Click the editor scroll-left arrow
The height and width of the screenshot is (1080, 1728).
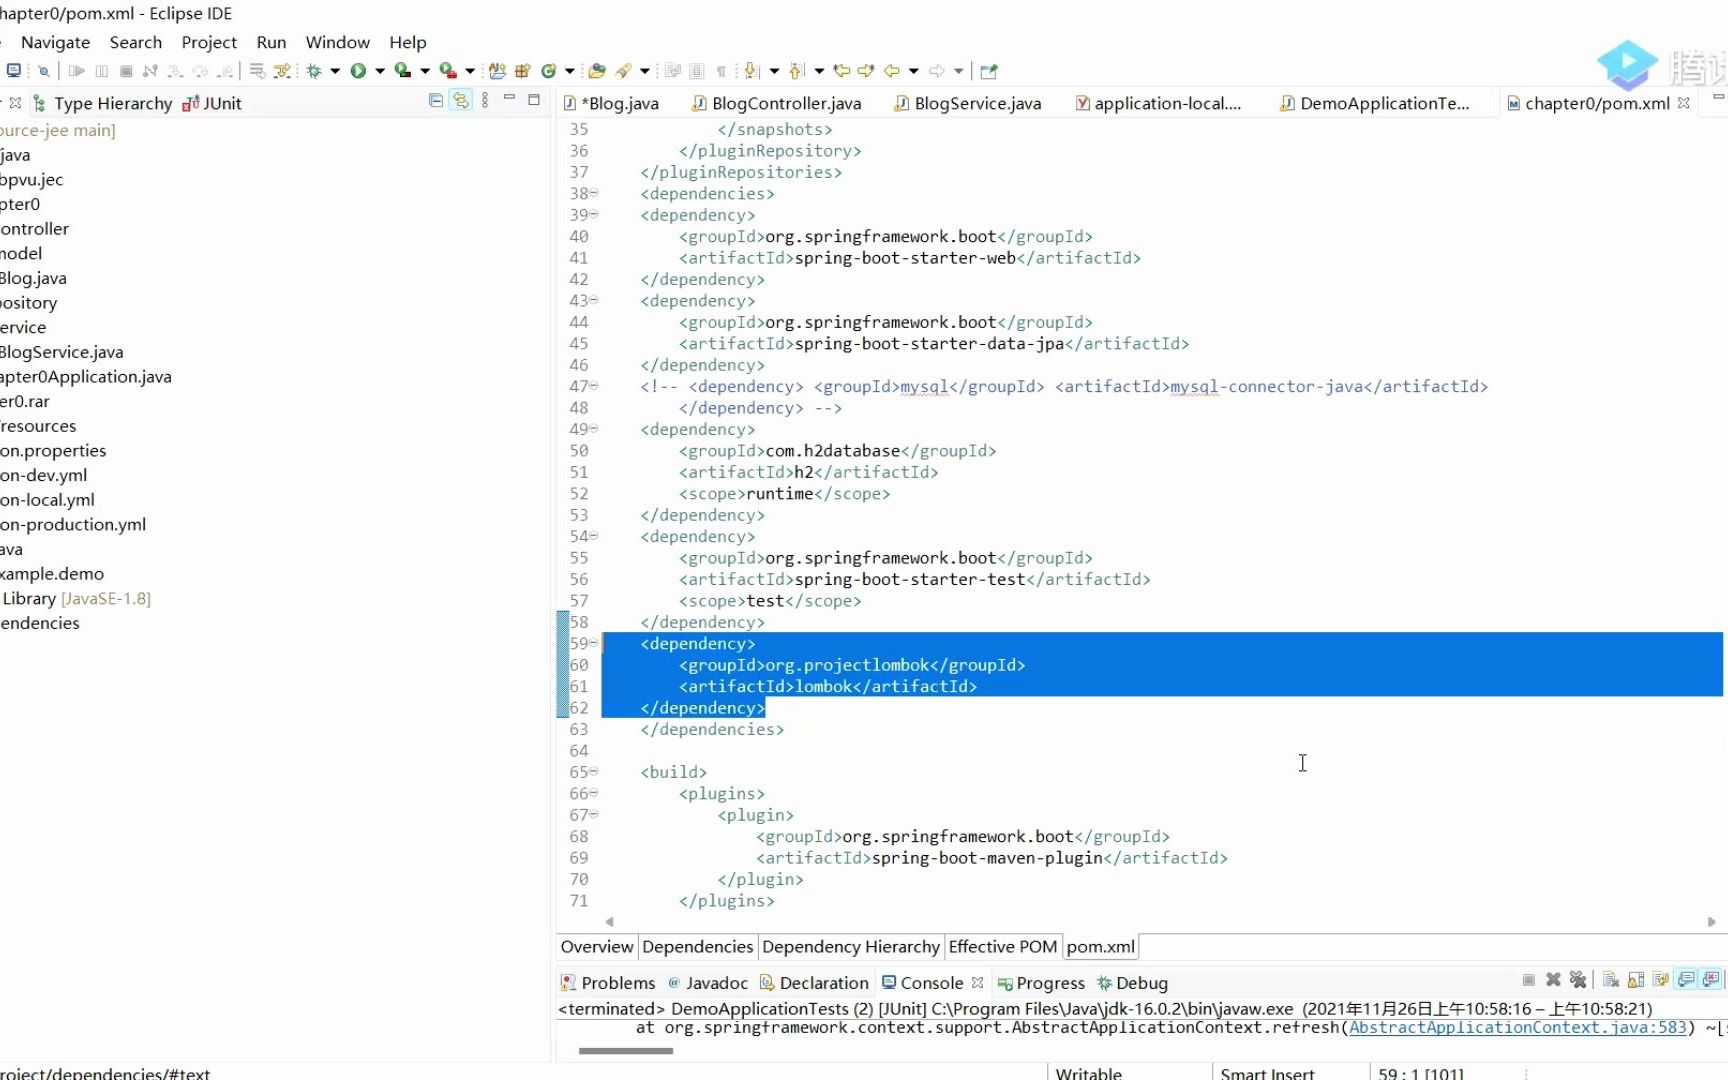(609, 922)
